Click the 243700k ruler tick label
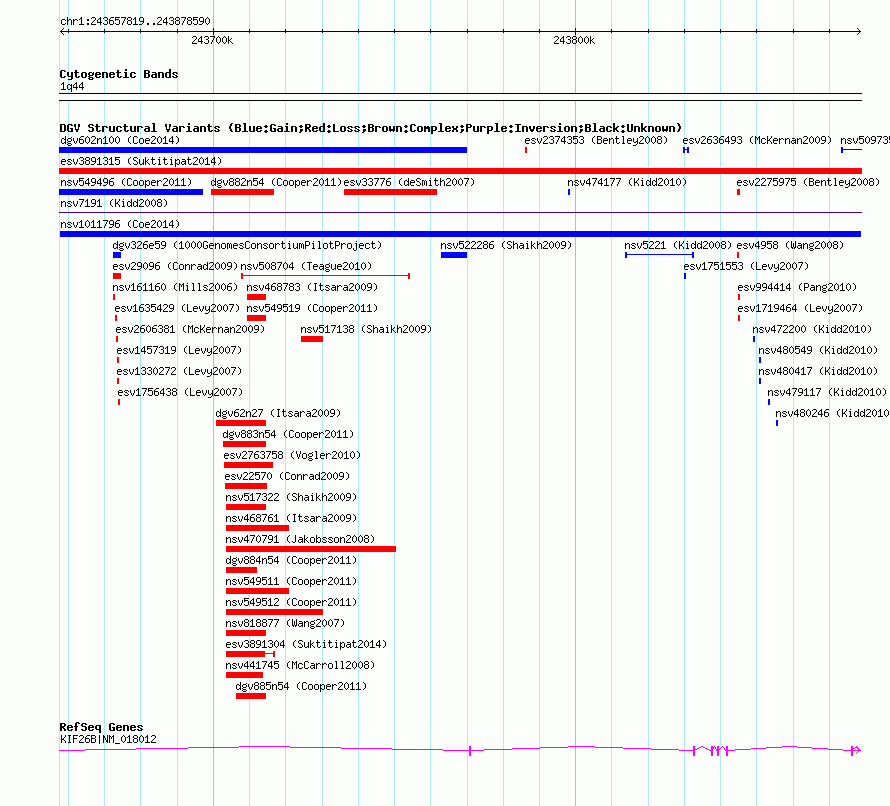This screenshot has width=890, height=806. (212, 40)
